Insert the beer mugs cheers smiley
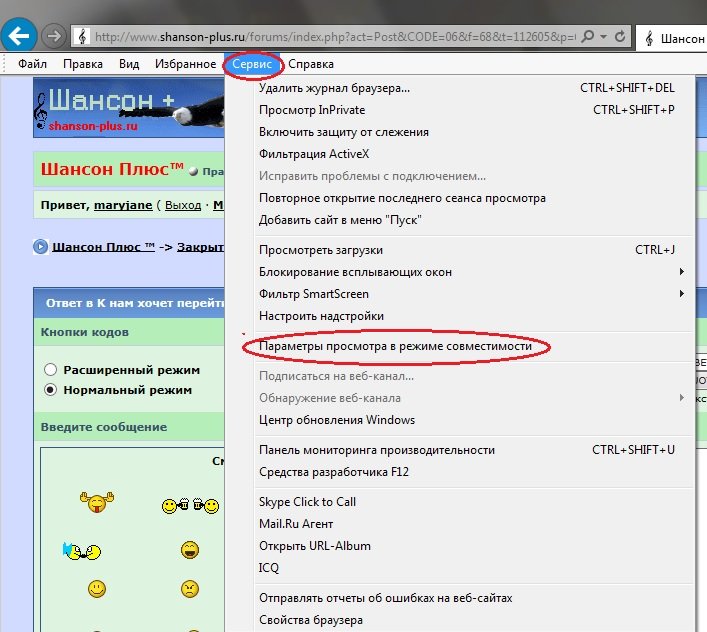 pyautogui.click(x=190, y=506)
